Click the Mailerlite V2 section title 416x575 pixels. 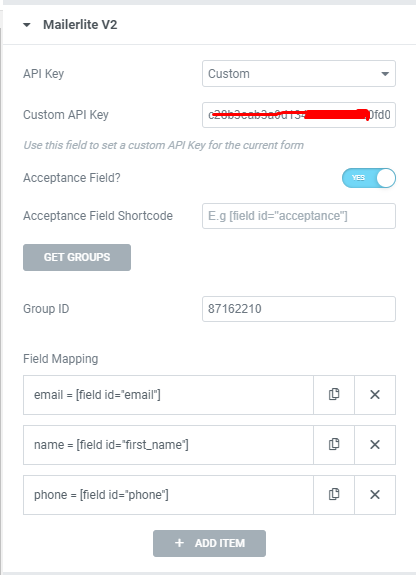click(x=80, y=25)
